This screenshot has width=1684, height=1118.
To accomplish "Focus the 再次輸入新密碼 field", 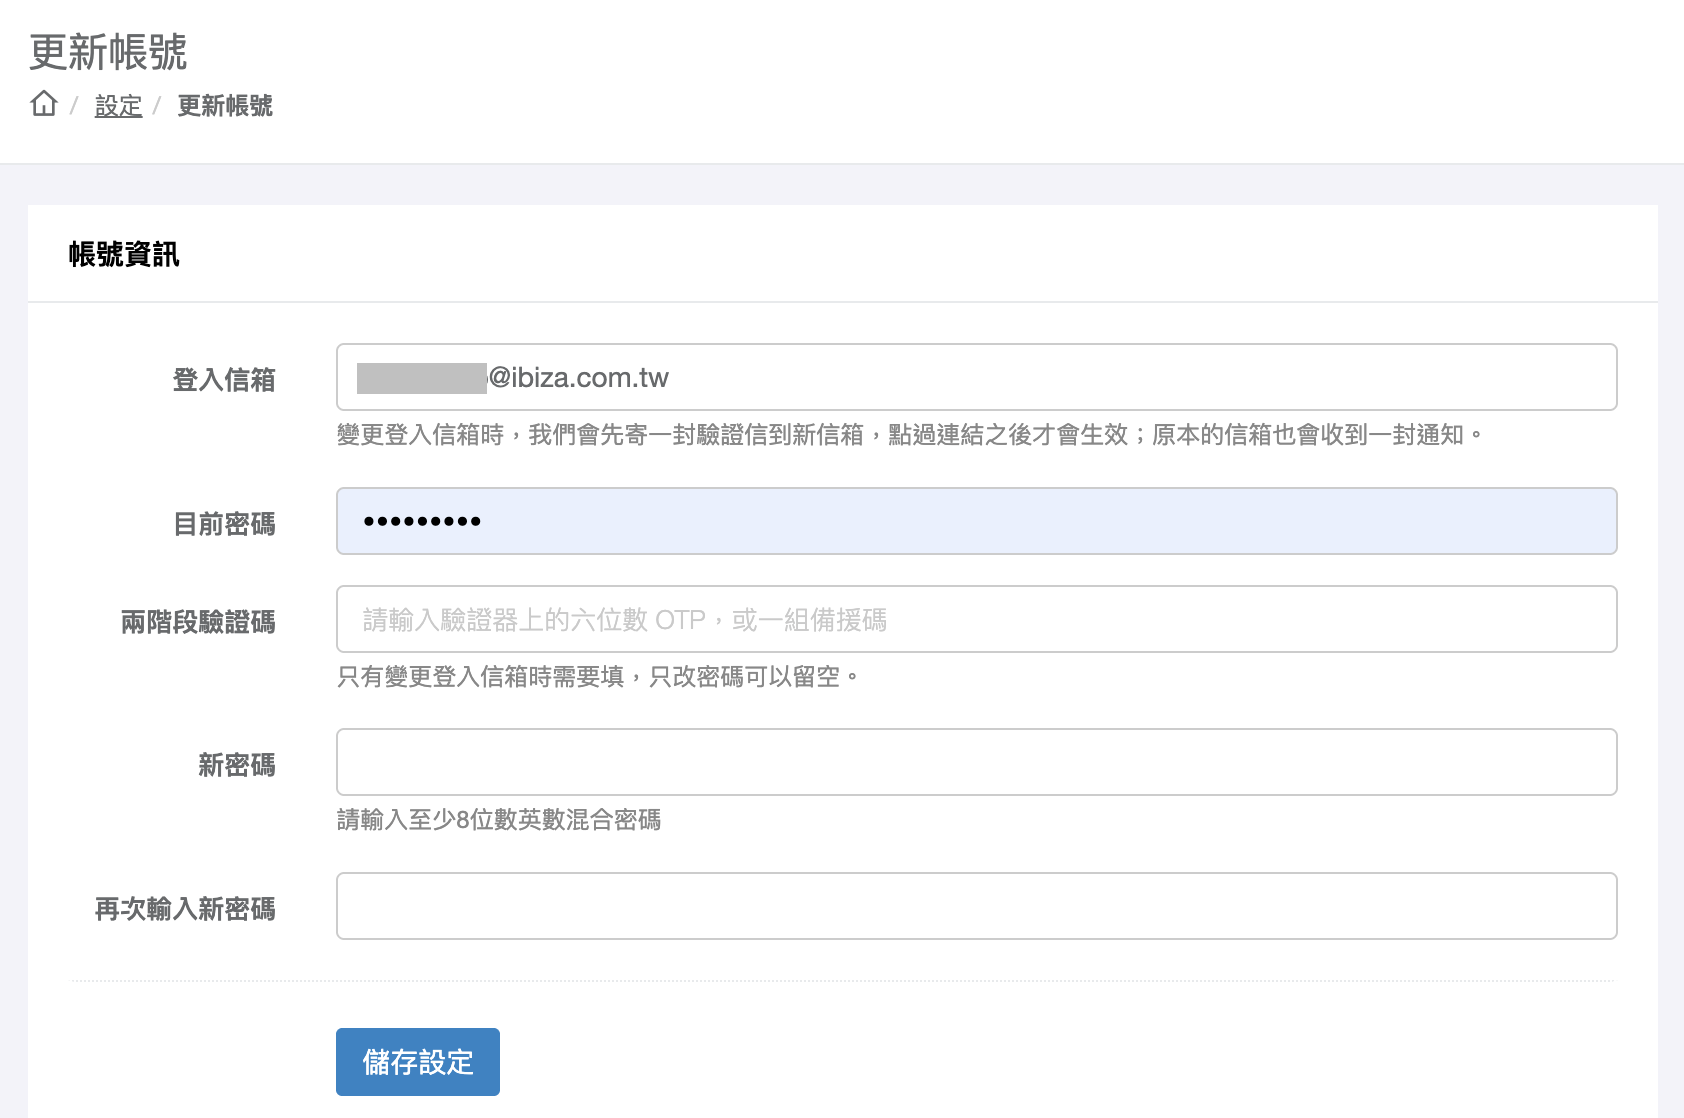I will click(976, 906).
